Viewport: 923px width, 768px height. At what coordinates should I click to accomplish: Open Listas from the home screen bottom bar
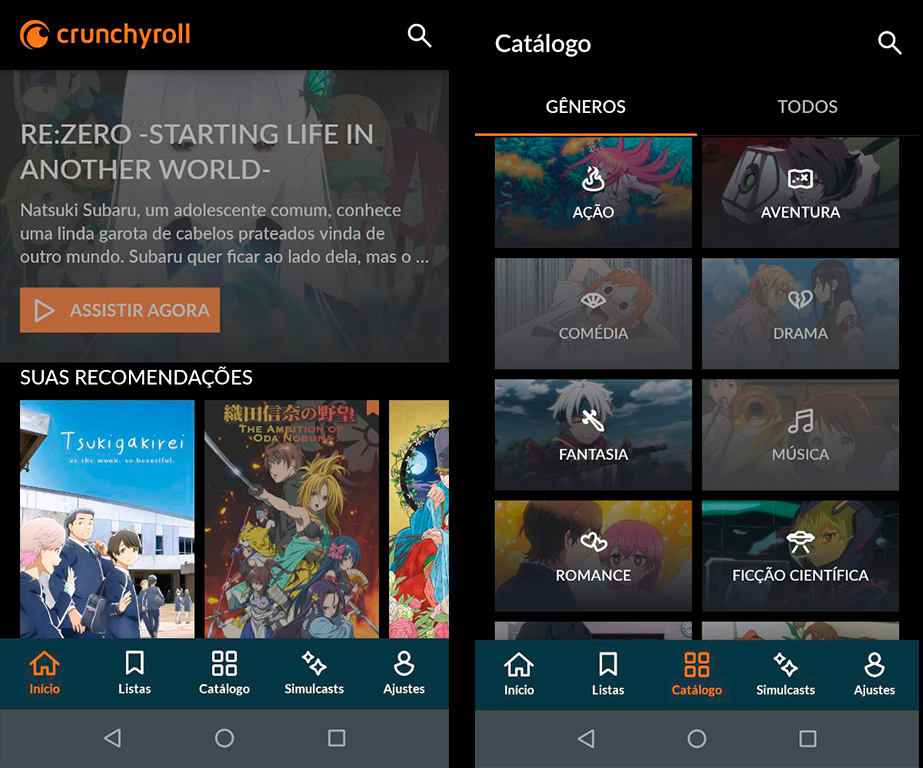pyautogui.click(x=135, y=673)
